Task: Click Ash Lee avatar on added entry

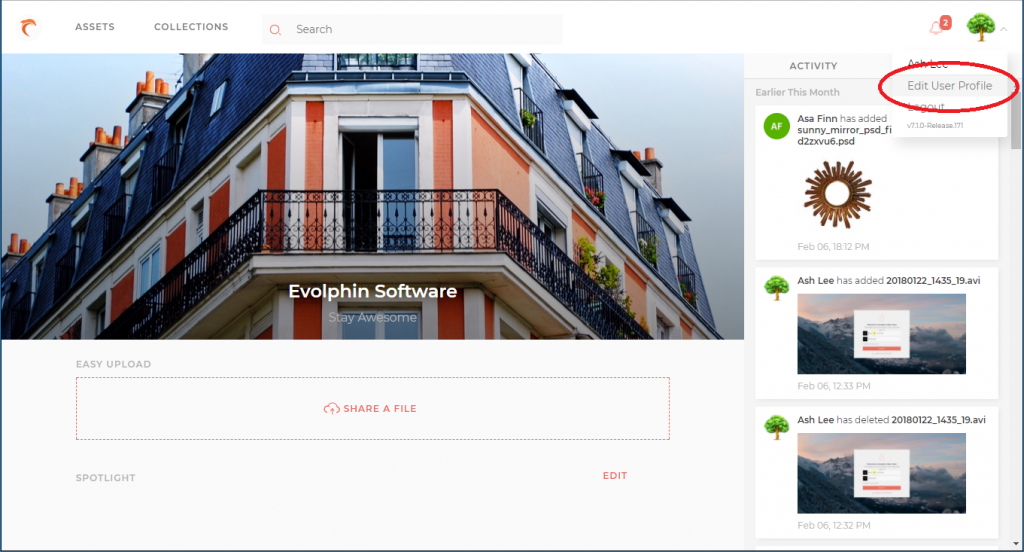Action: [776, 287]
